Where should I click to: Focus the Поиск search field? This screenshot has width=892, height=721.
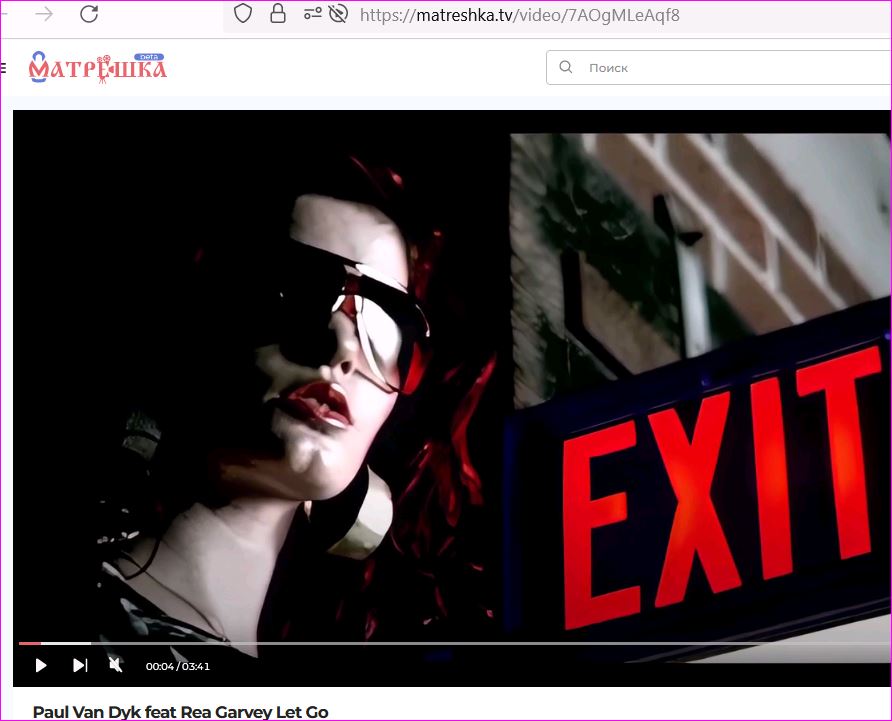pyautogui.click(x=719, y=68)
